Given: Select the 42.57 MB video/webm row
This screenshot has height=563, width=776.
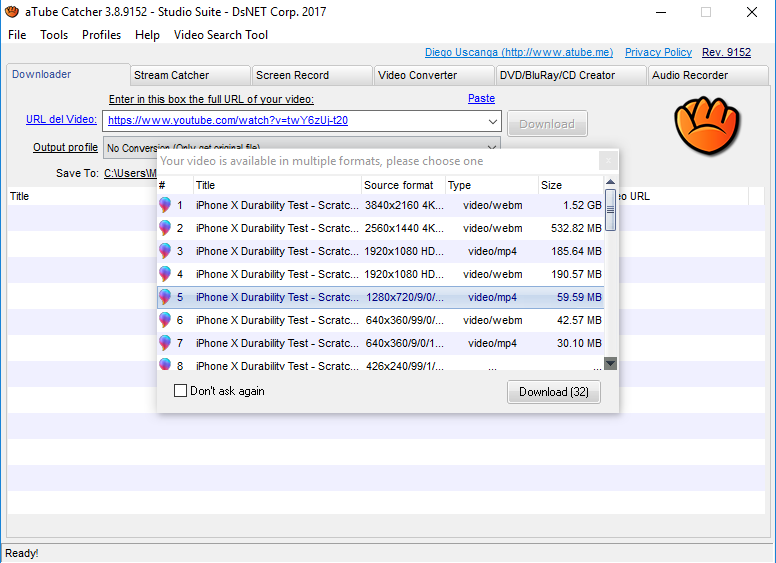Looking at the screenshot, I should click(x=381, y=320).
